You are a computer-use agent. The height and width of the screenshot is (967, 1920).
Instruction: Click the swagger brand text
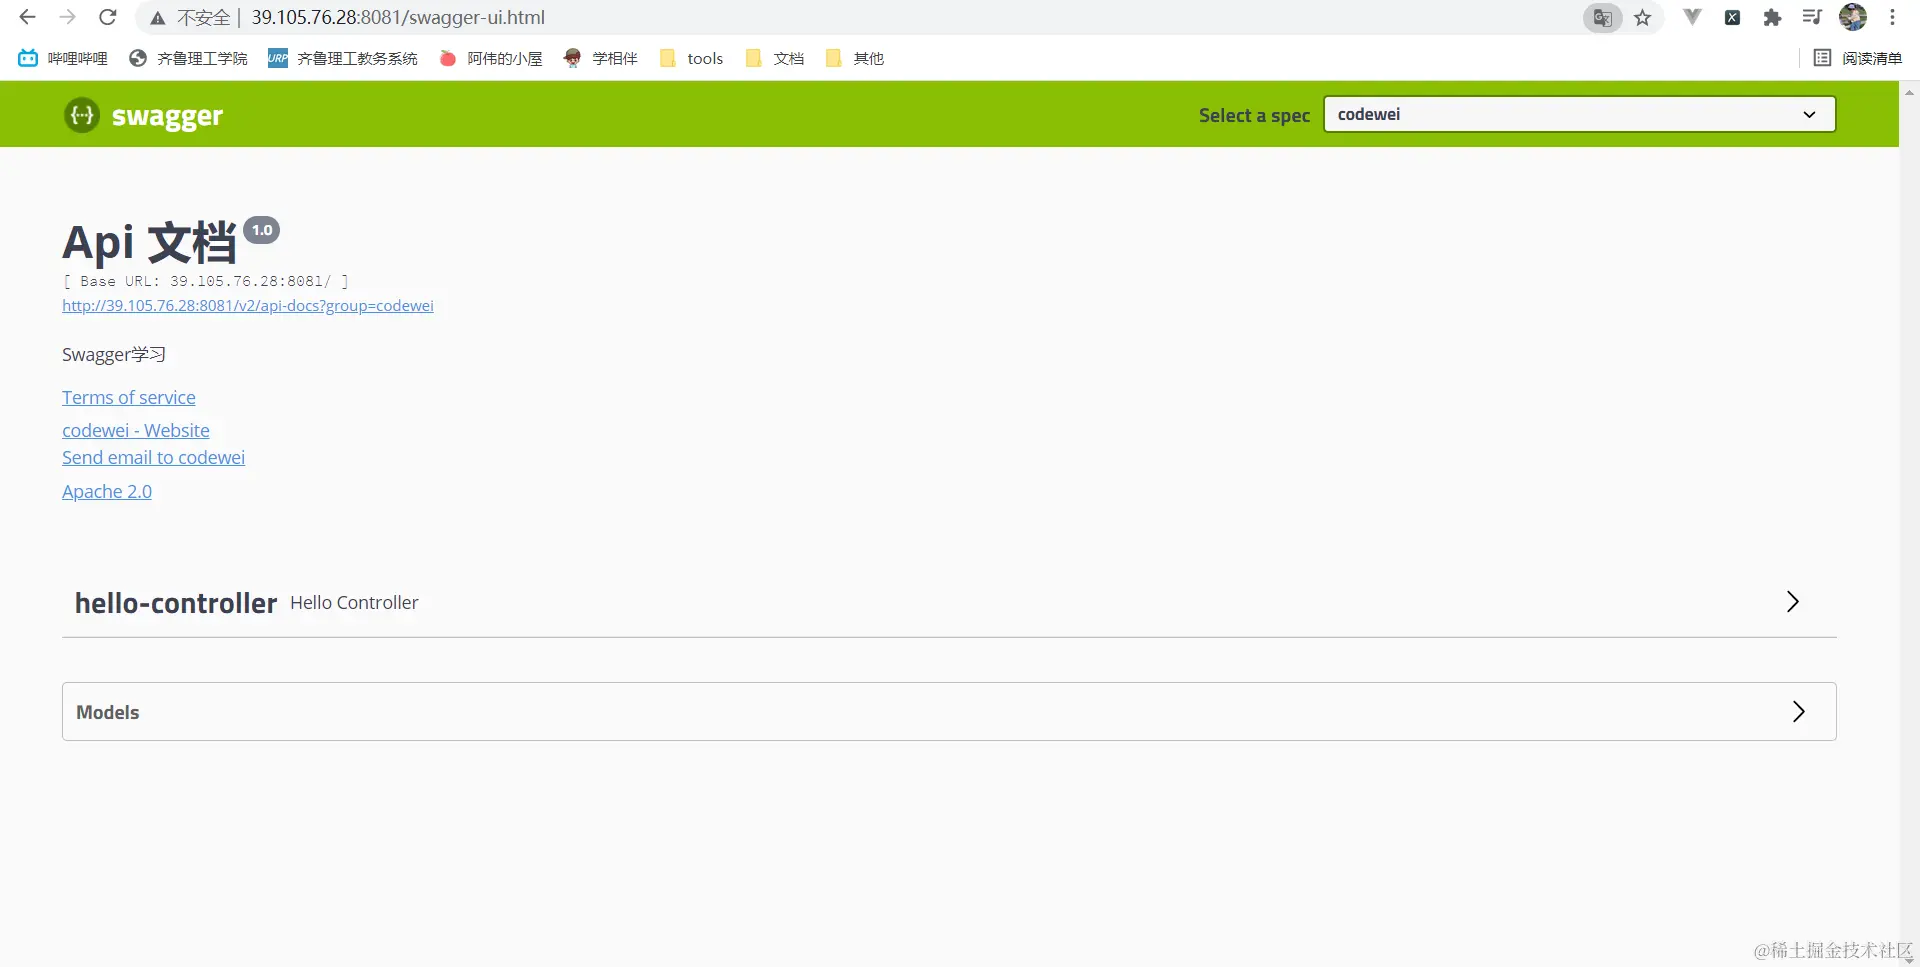[x=167, y=116]
